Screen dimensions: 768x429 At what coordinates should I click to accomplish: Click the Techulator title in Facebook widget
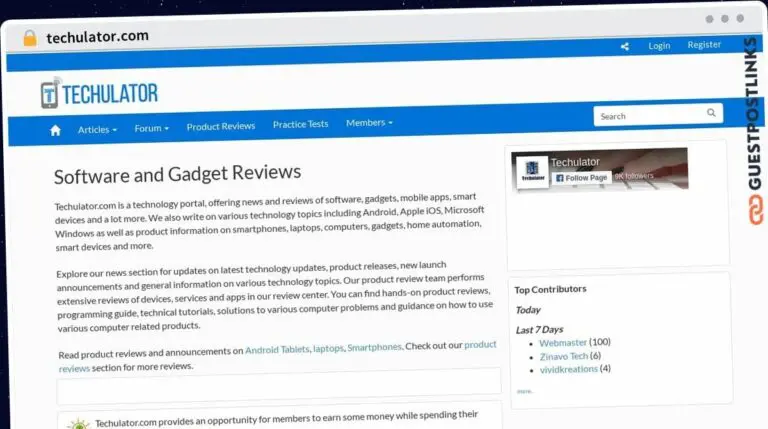coord(575,162)
